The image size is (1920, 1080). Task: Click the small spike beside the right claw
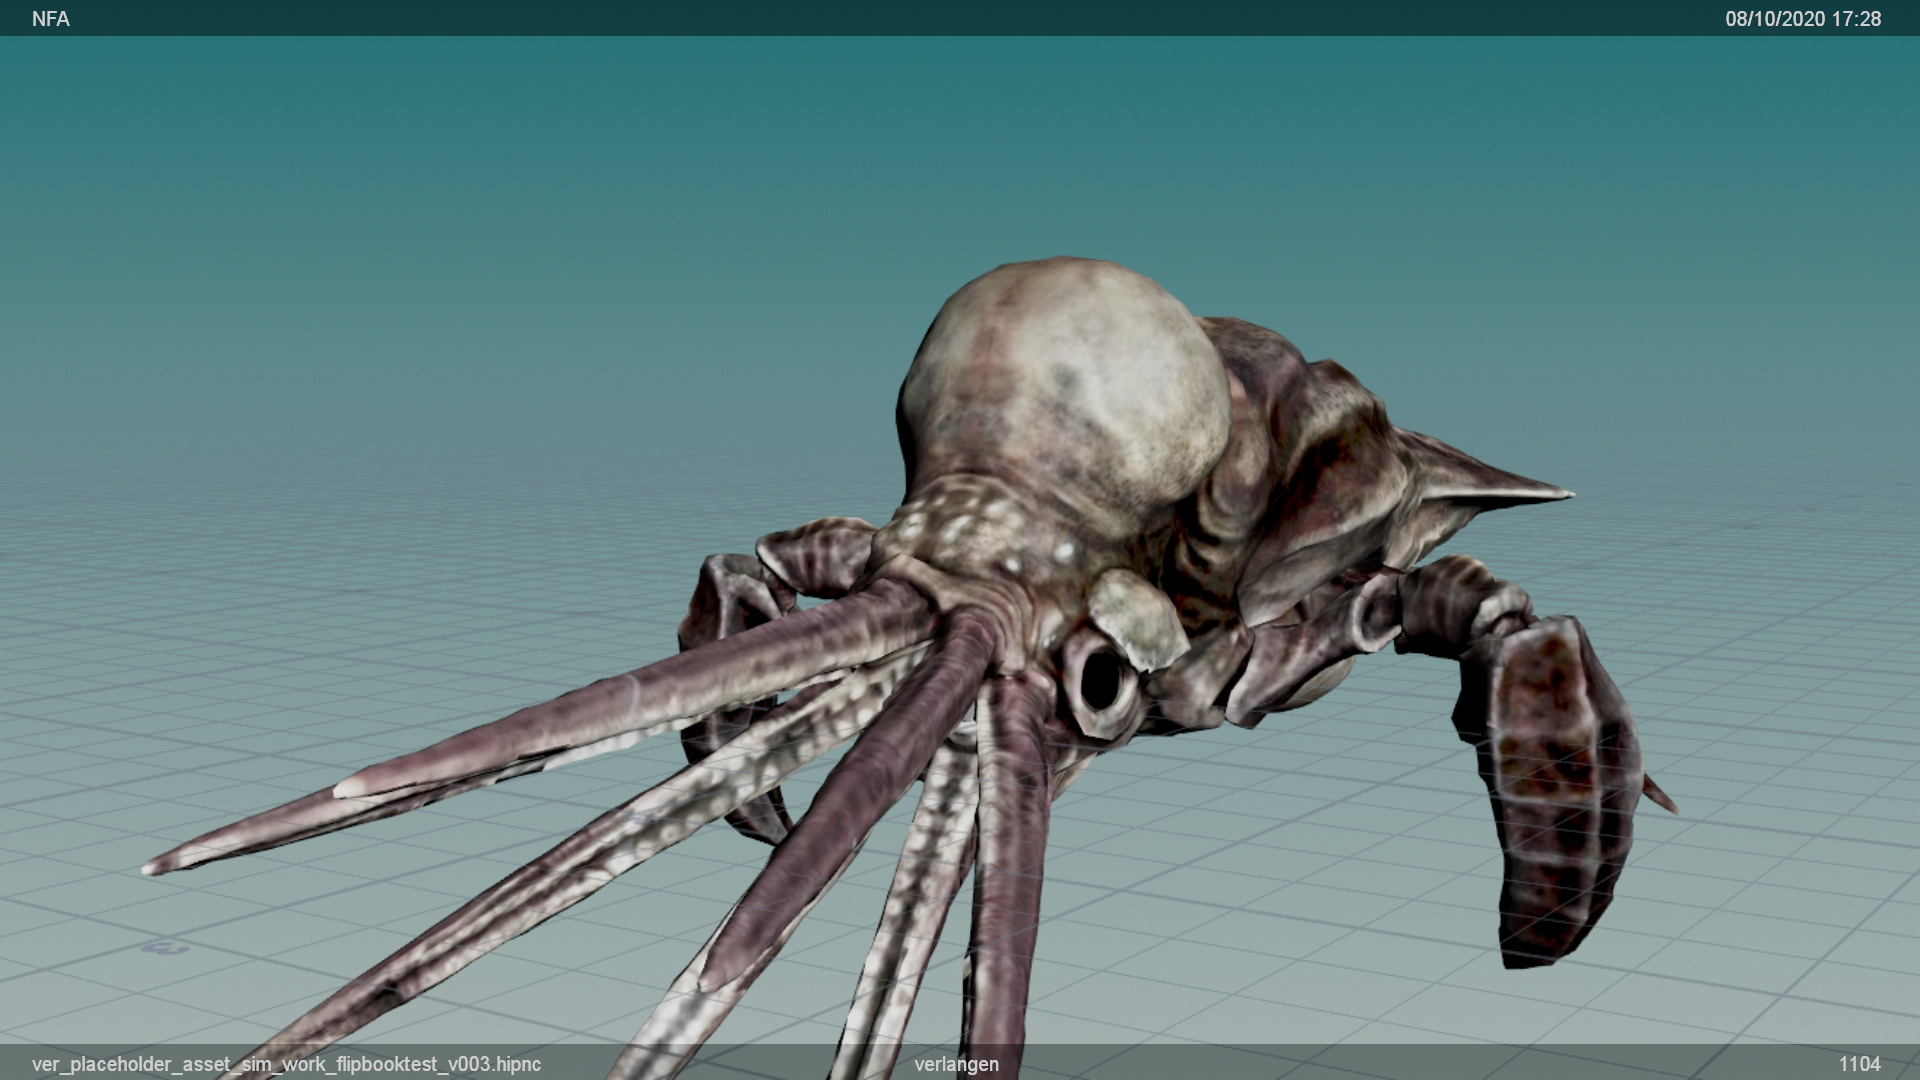(1660, 795)
